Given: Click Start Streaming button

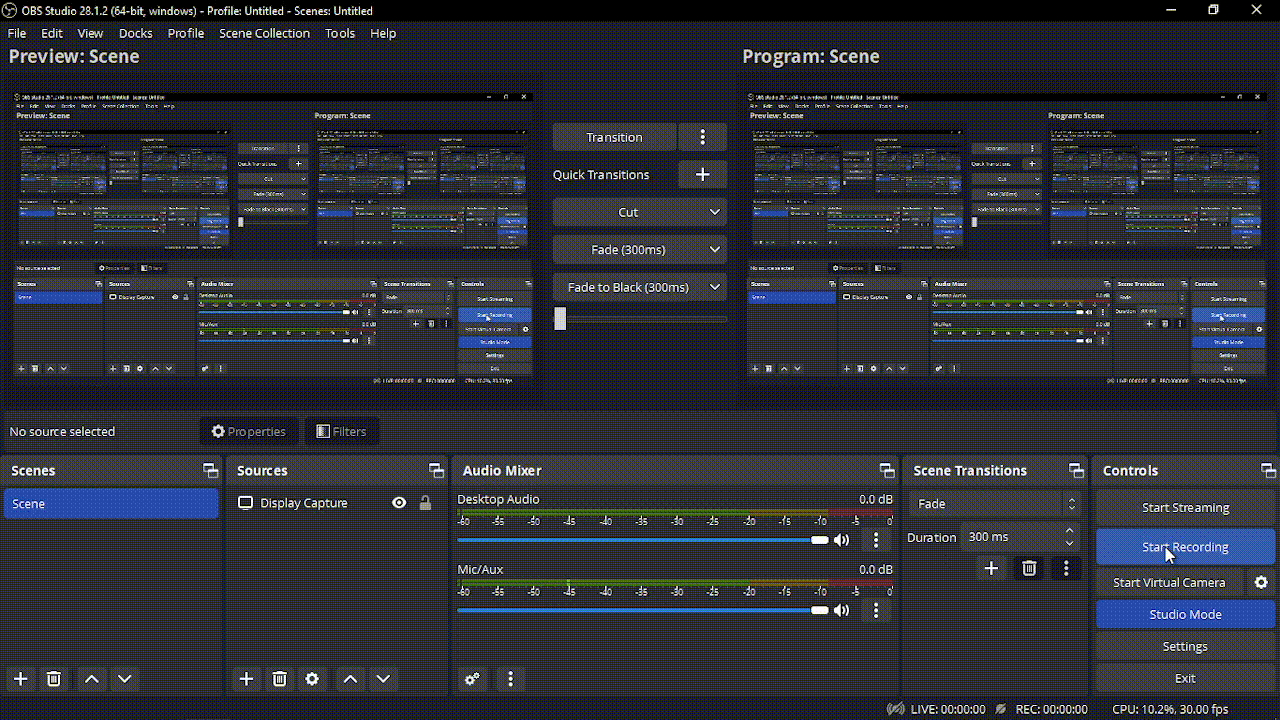Looking at the screenshot, I should tap(1185, 507).
